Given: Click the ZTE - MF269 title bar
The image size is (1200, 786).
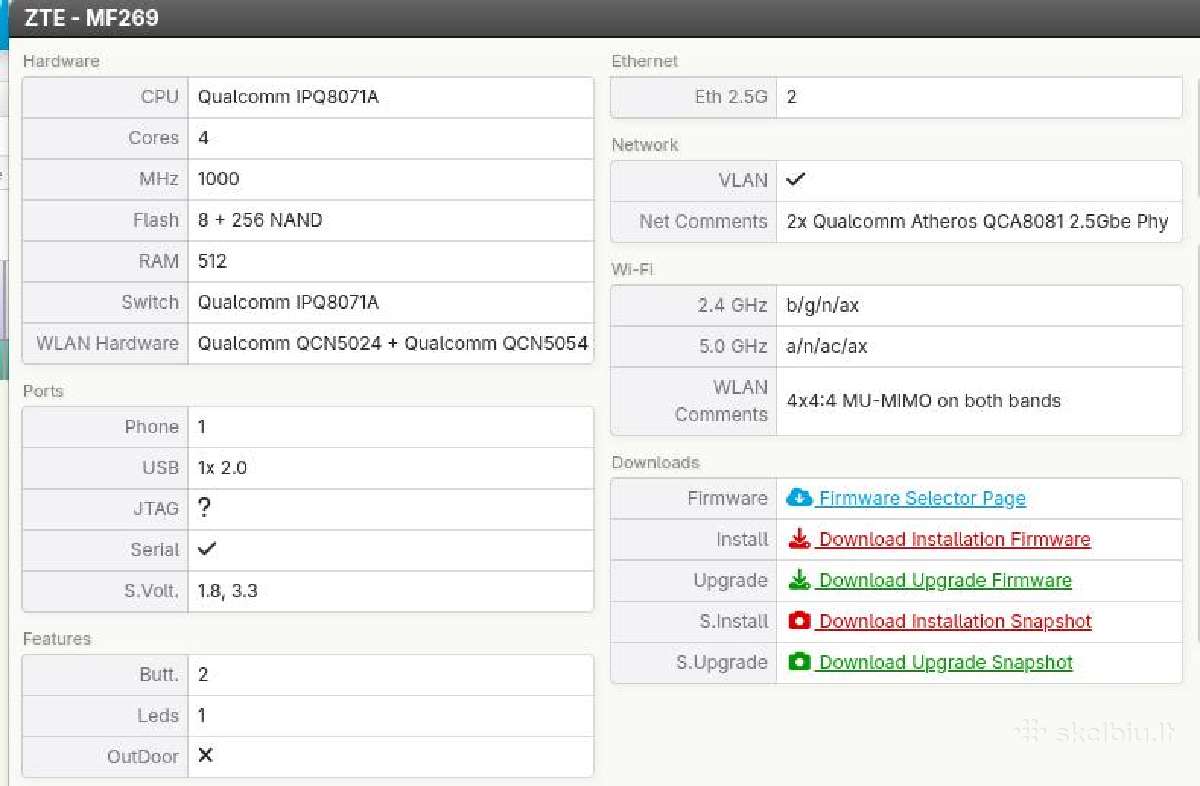Looking at the screenshot, I should pos(600,18).
